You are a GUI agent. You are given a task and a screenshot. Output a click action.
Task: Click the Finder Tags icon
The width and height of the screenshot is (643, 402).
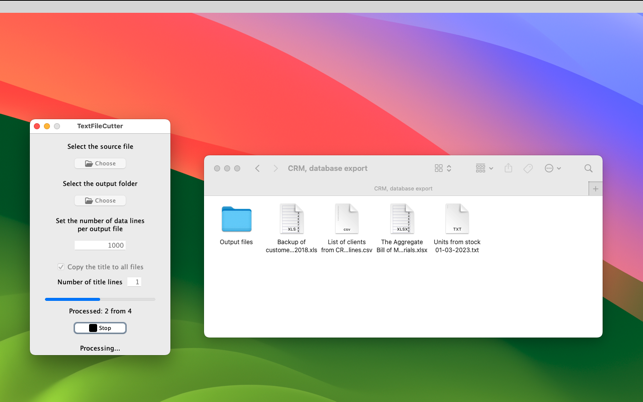tap(528, 168)
